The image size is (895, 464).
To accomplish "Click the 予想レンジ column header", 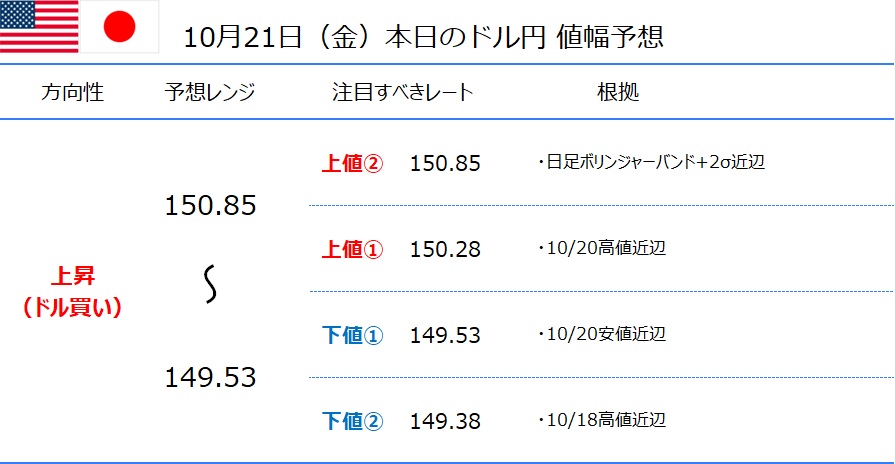I will [x=210, y=92].
